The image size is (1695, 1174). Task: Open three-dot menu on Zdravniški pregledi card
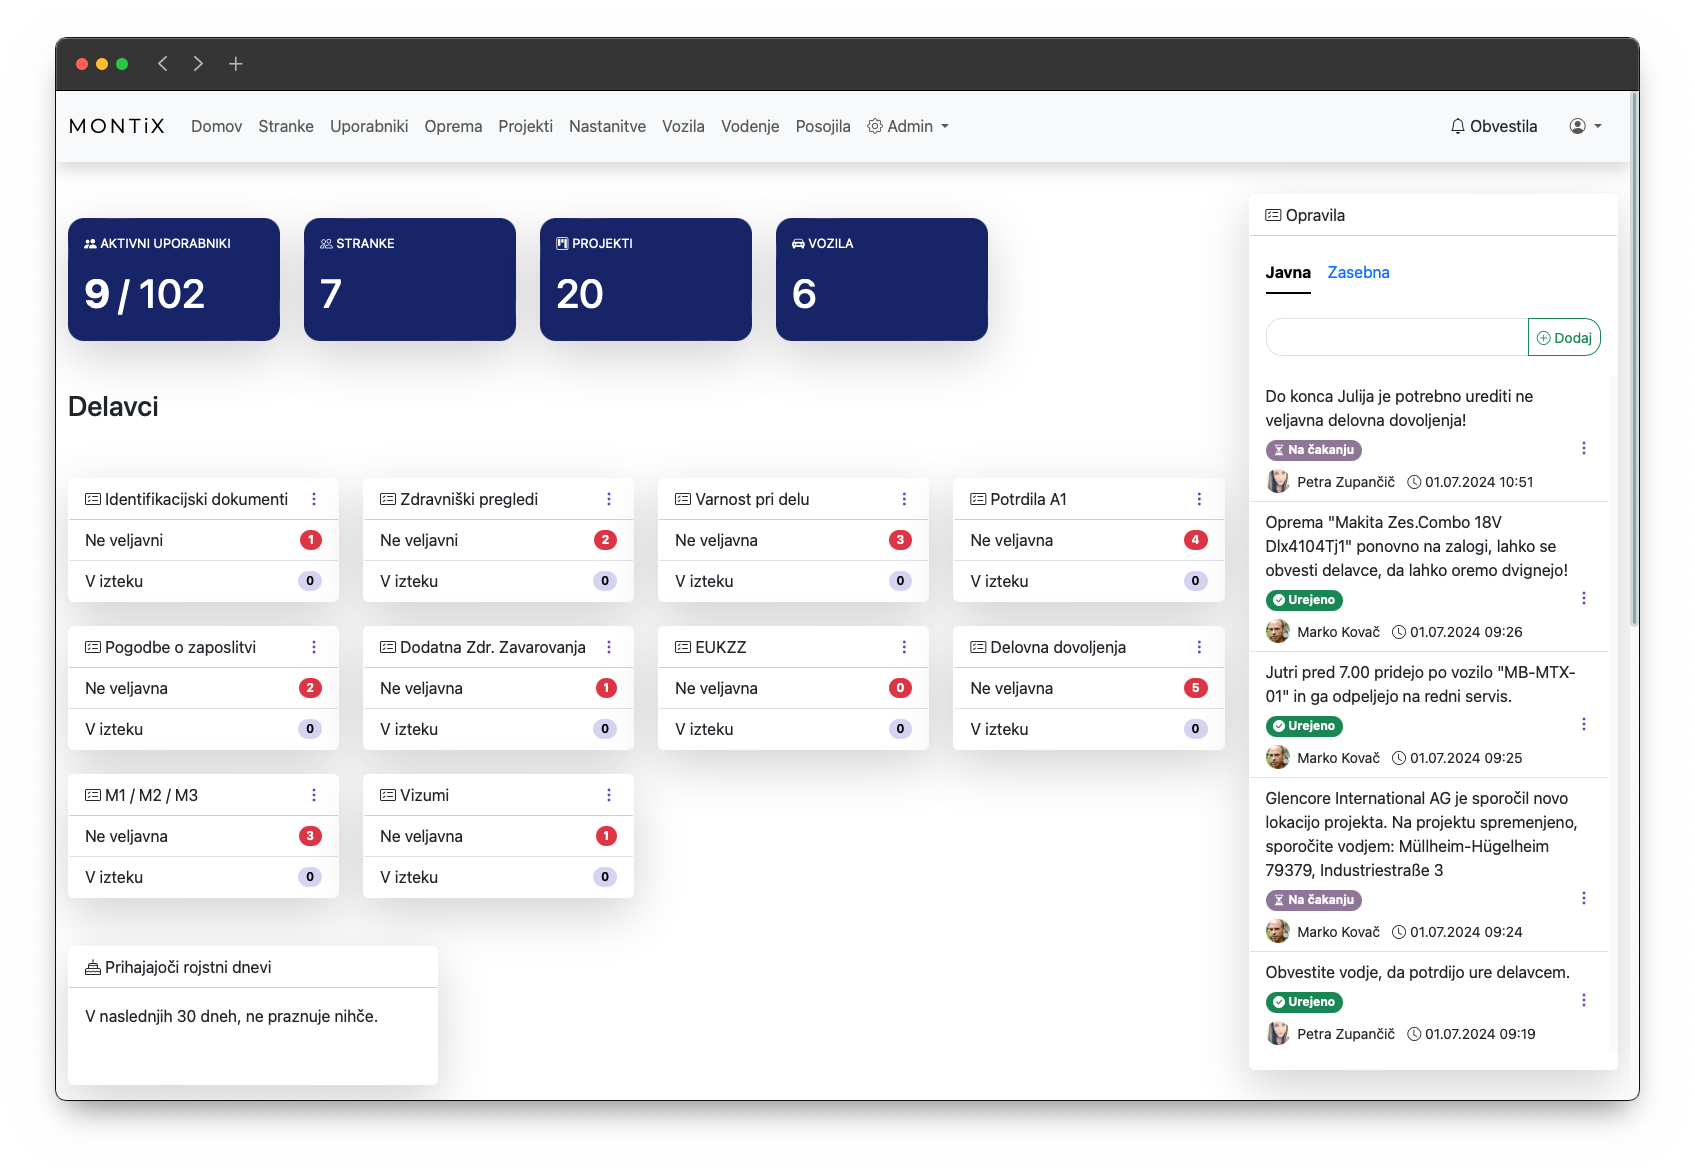(609, 499)
